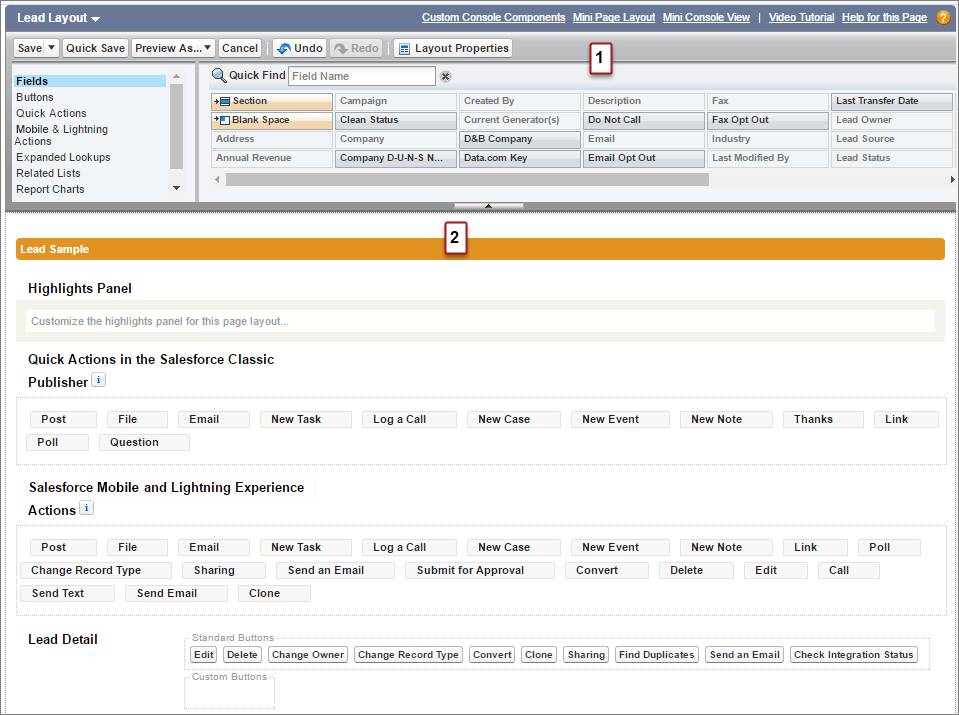Select Expanded Lookups category
Viewport: 959px width, 715px height.
[x=63, y=157]
